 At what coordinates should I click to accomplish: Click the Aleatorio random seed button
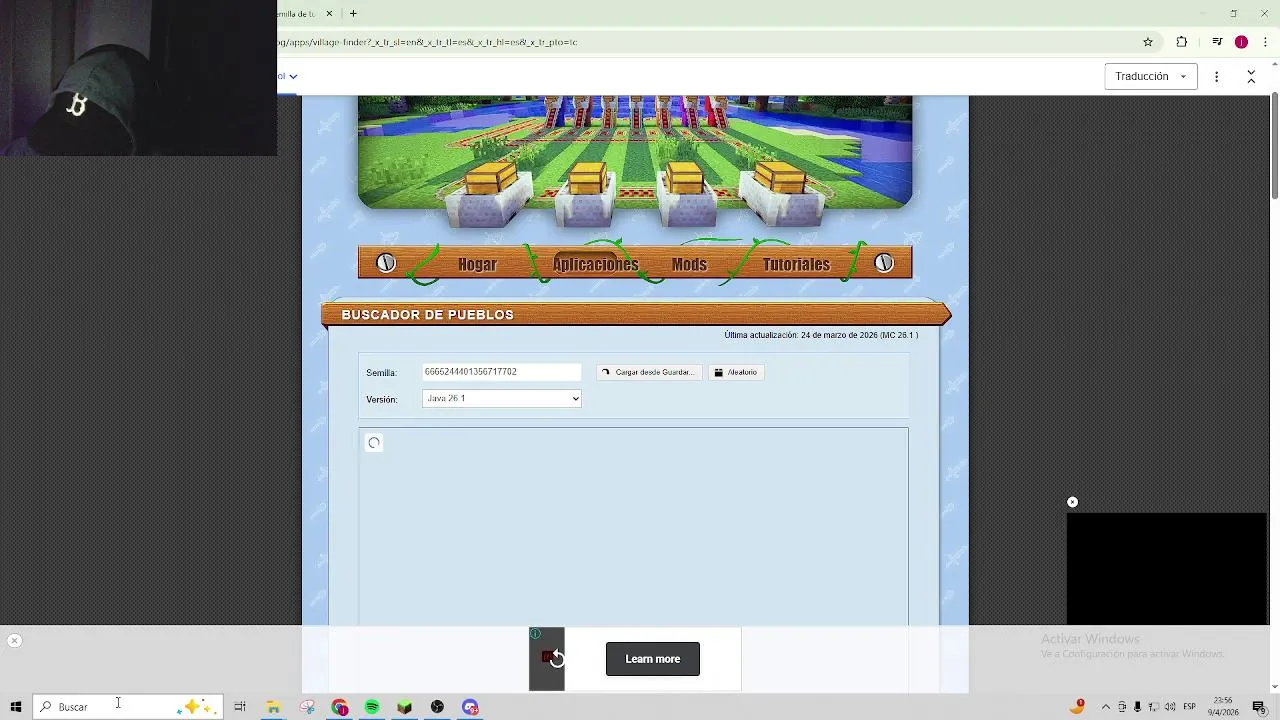click(x=736, y=372)
